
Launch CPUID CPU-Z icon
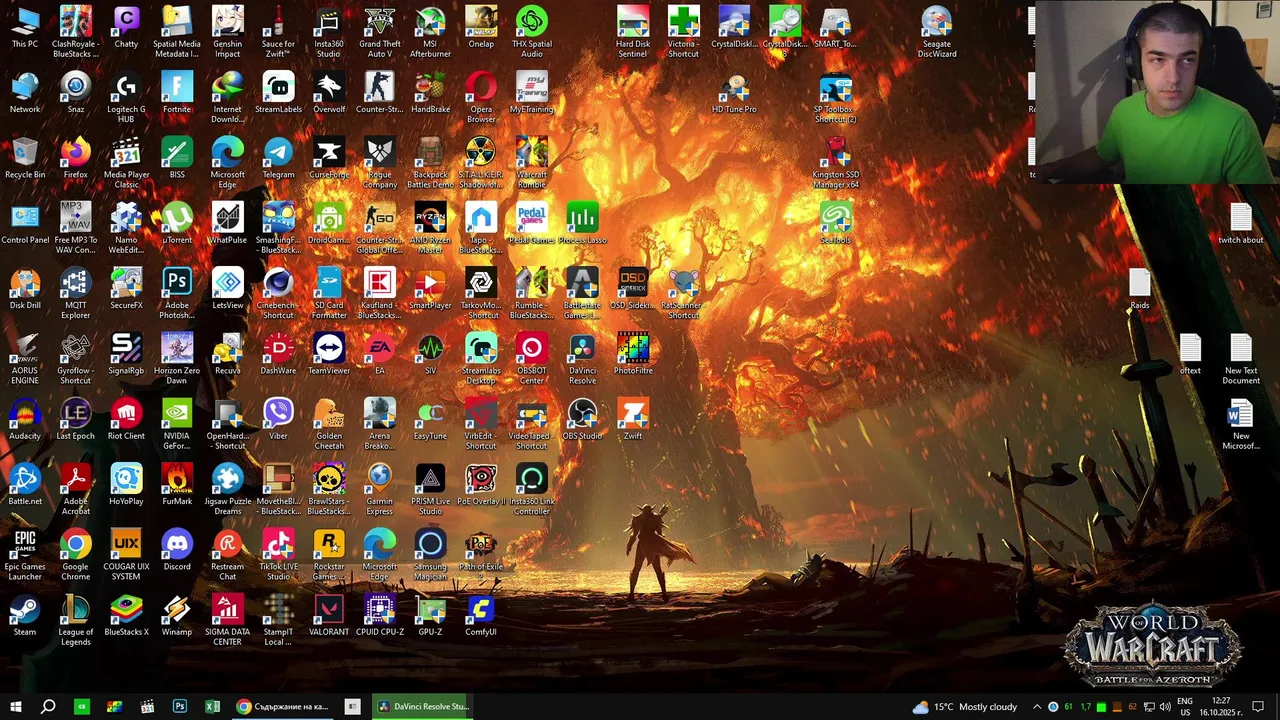click(x=379, y=615)
